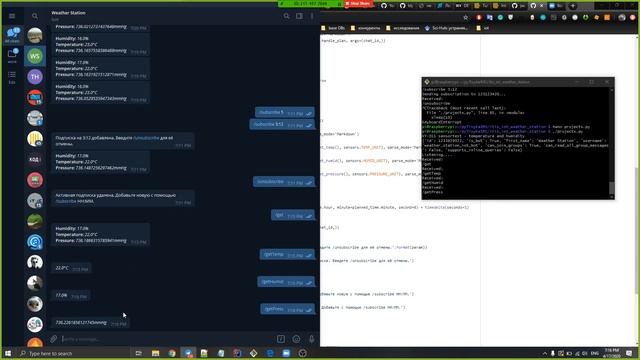This screenshot has height=360, width=640.
Task: Open the конкуренты bookmarks folder
Action: 365,28
